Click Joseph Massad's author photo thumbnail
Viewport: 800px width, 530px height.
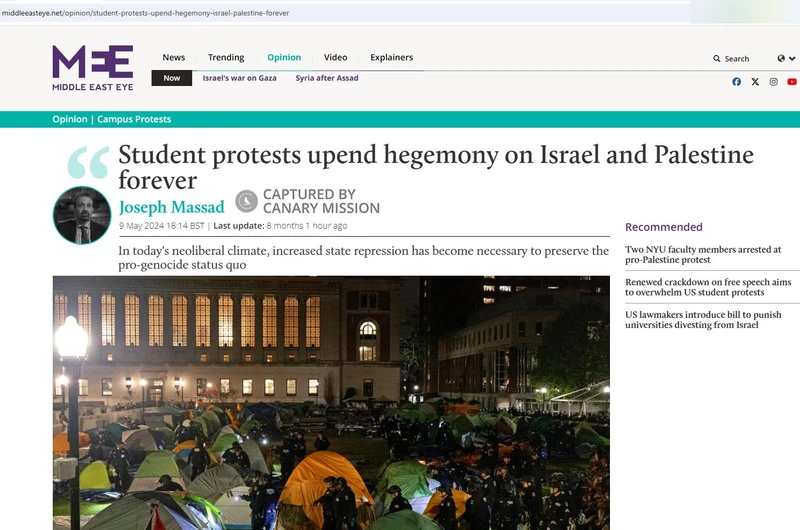click(x=82, y=215)
